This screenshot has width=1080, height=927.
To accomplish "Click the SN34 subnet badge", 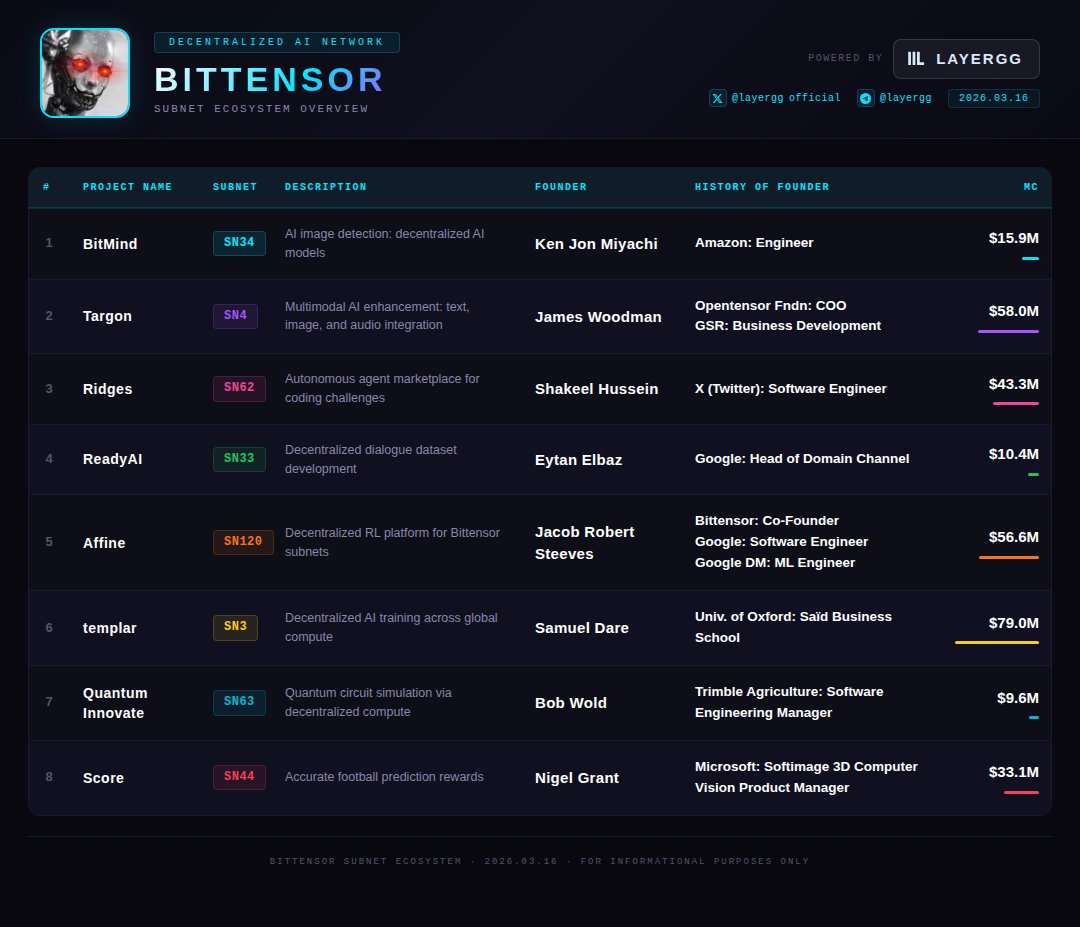I will click(x=239, y=242).
